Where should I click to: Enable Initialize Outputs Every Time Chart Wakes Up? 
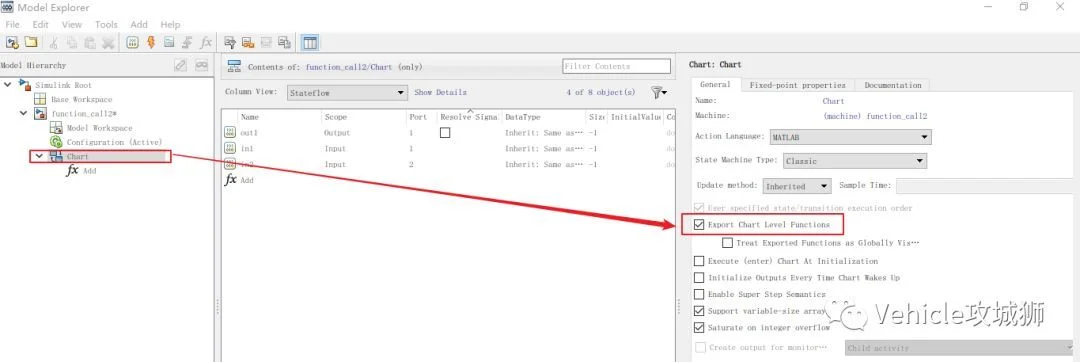point(700,278)
